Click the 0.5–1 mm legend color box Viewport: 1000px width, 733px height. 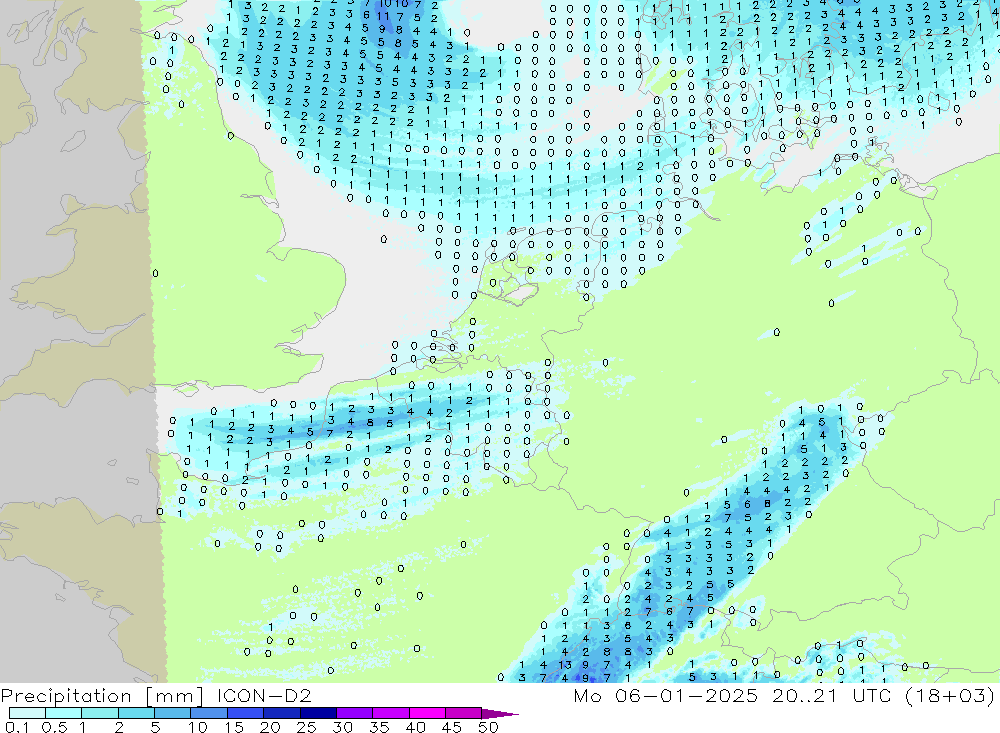point(63,713)
